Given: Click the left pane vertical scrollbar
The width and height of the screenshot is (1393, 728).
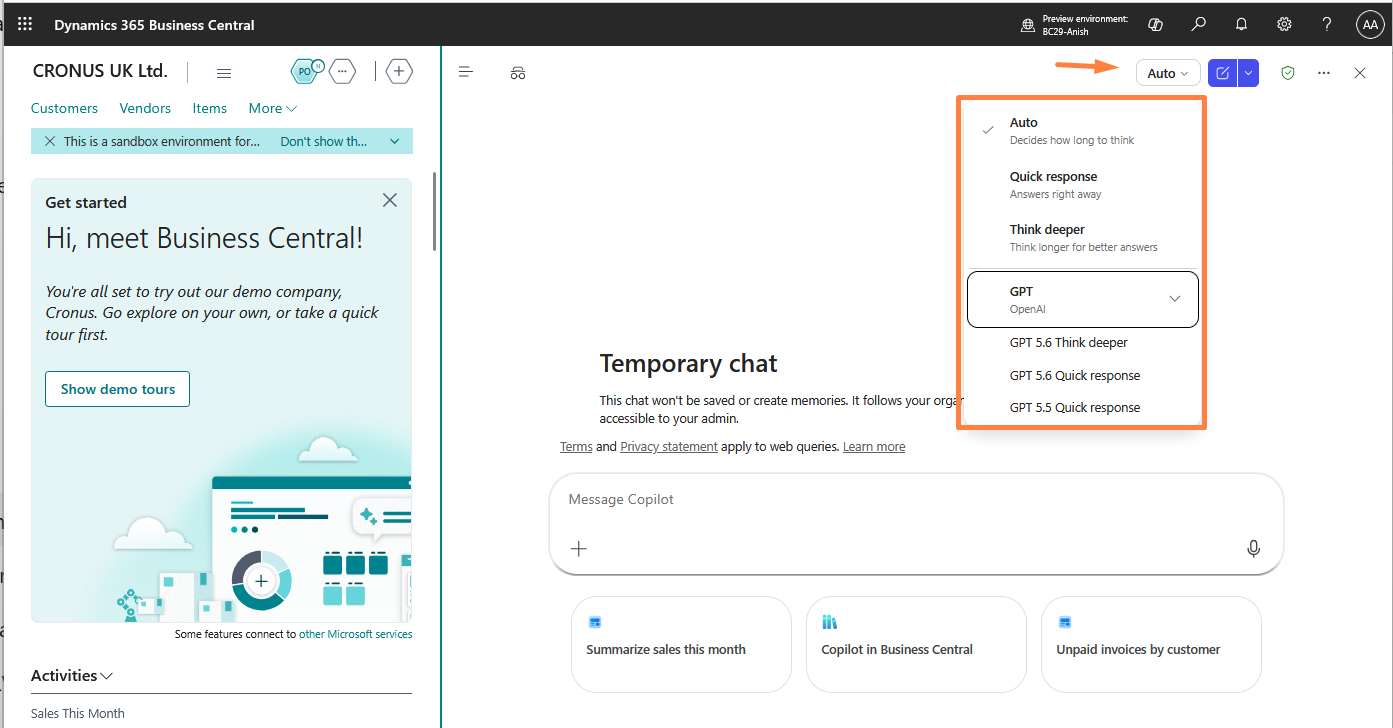Looking at the screenshot, I should pyautogui.click(x=434, y=212).
